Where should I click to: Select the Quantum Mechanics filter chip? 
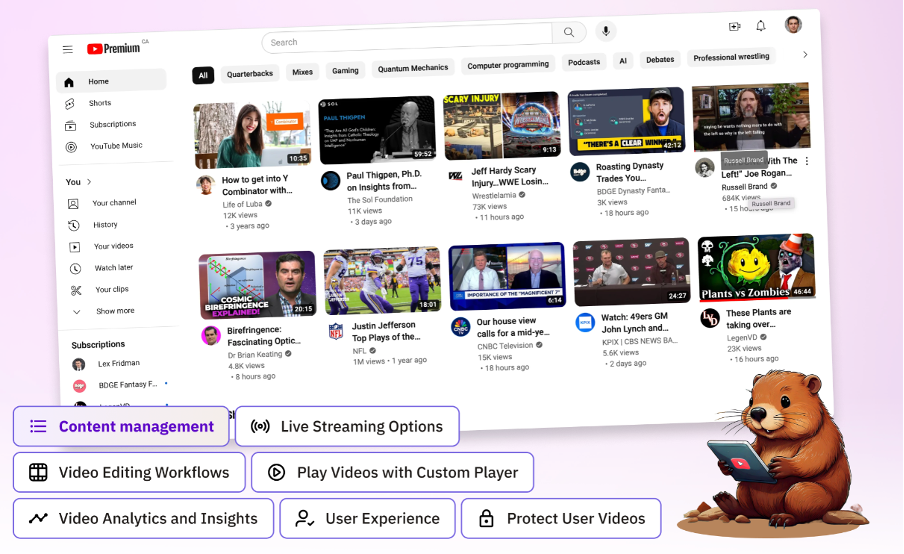pos(413,68)
